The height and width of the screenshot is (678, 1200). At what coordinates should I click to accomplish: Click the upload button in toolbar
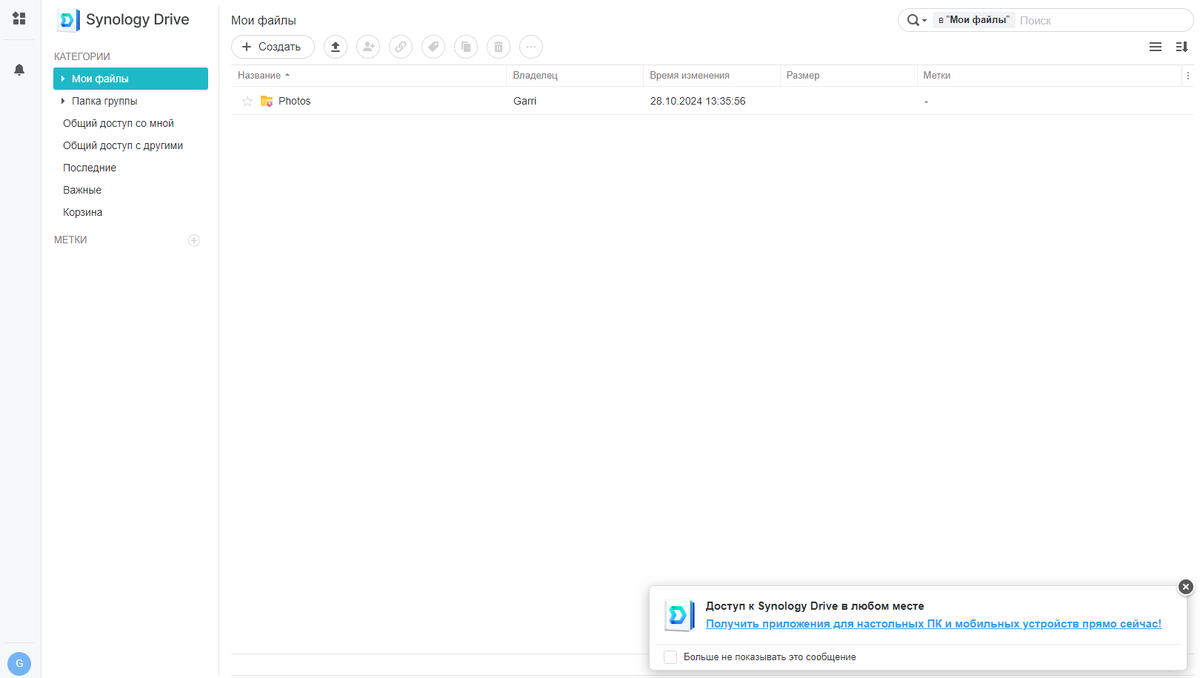point(336,47)
